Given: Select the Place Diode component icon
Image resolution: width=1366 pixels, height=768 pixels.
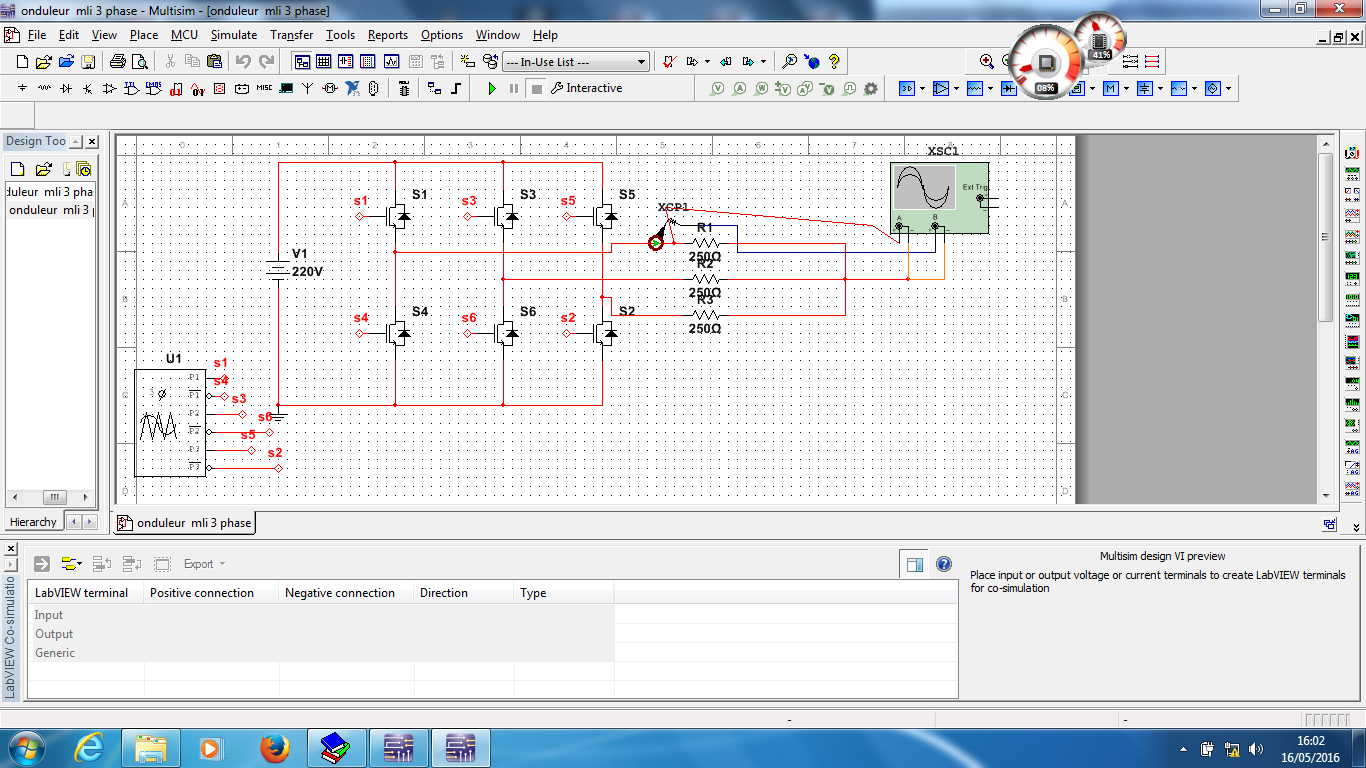Looking at the screenshot, I should [65, 88].
